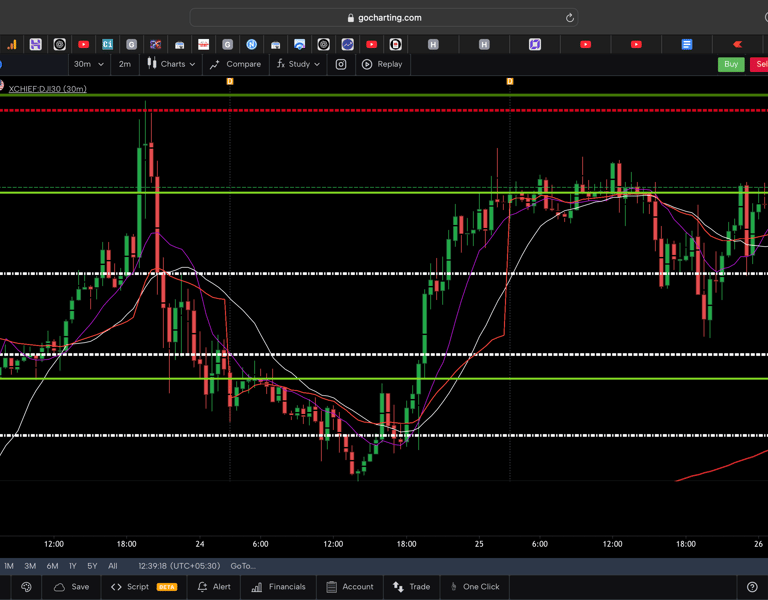Open the XCHIEF:DJI30 (30m) symbol label
Screen dimensions: 768x600
tap(48, 89)
